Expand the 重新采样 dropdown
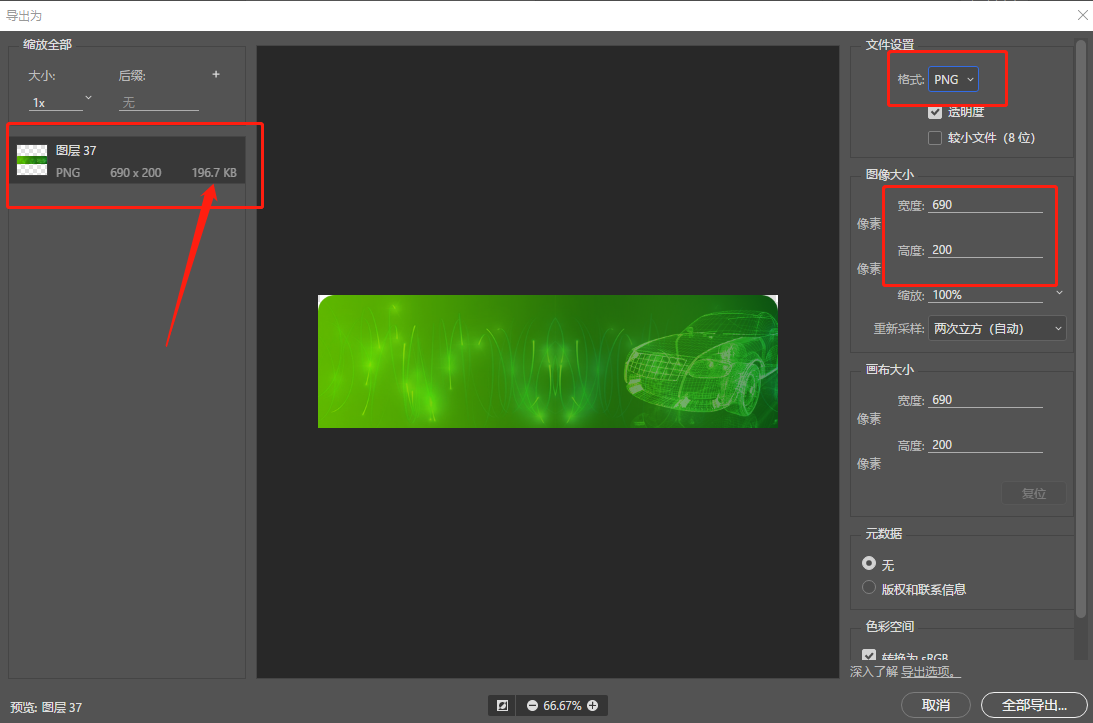 (998, 328)
